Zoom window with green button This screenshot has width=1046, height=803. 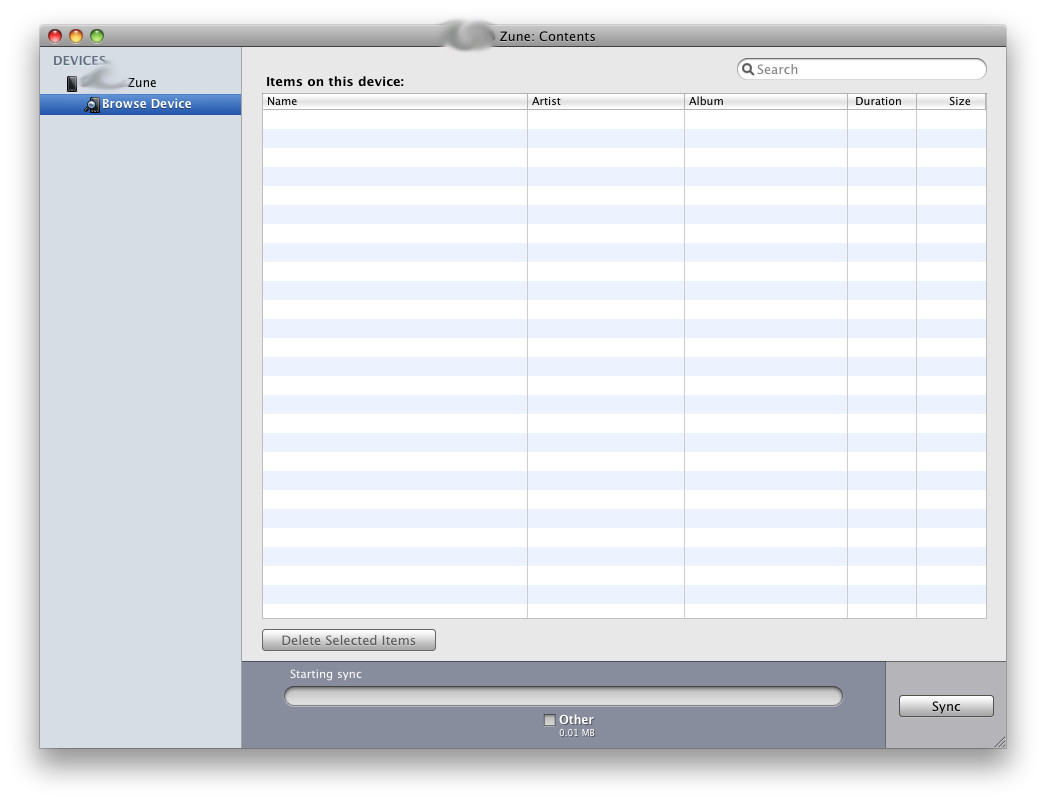[x=97, y=36]
